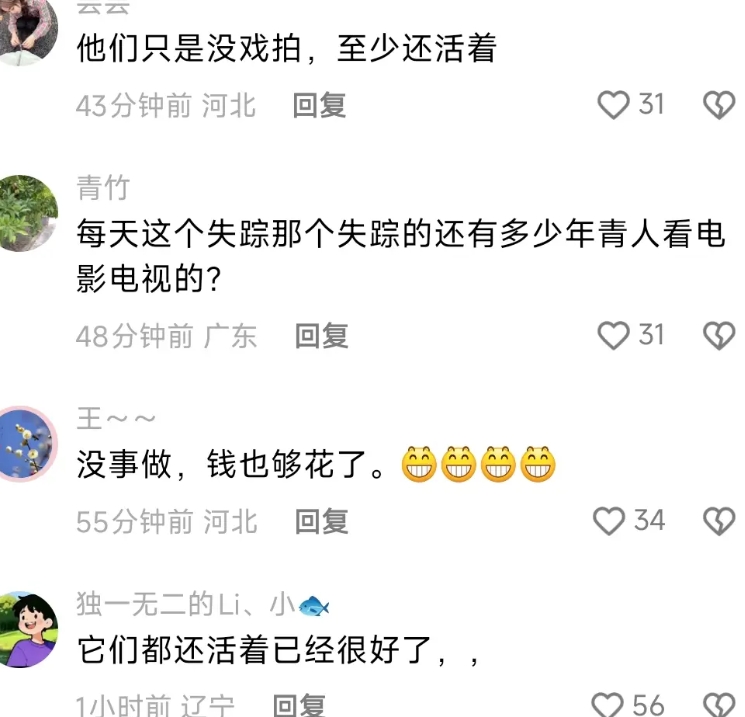This screenshot has height=717, width=745.
Task: Open the top commenter's avatar
Action: (28, 29)
